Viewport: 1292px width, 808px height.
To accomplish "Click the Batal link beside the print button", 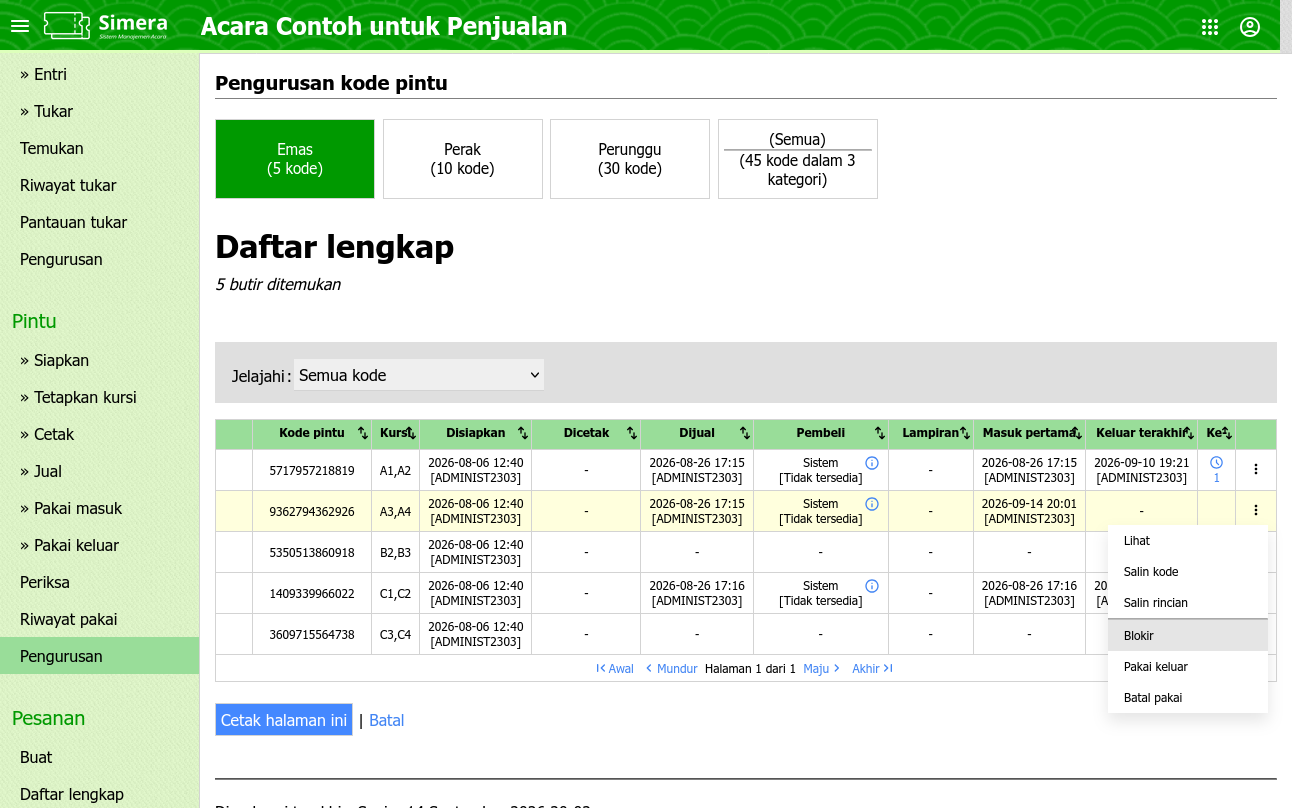I will 387,720.
